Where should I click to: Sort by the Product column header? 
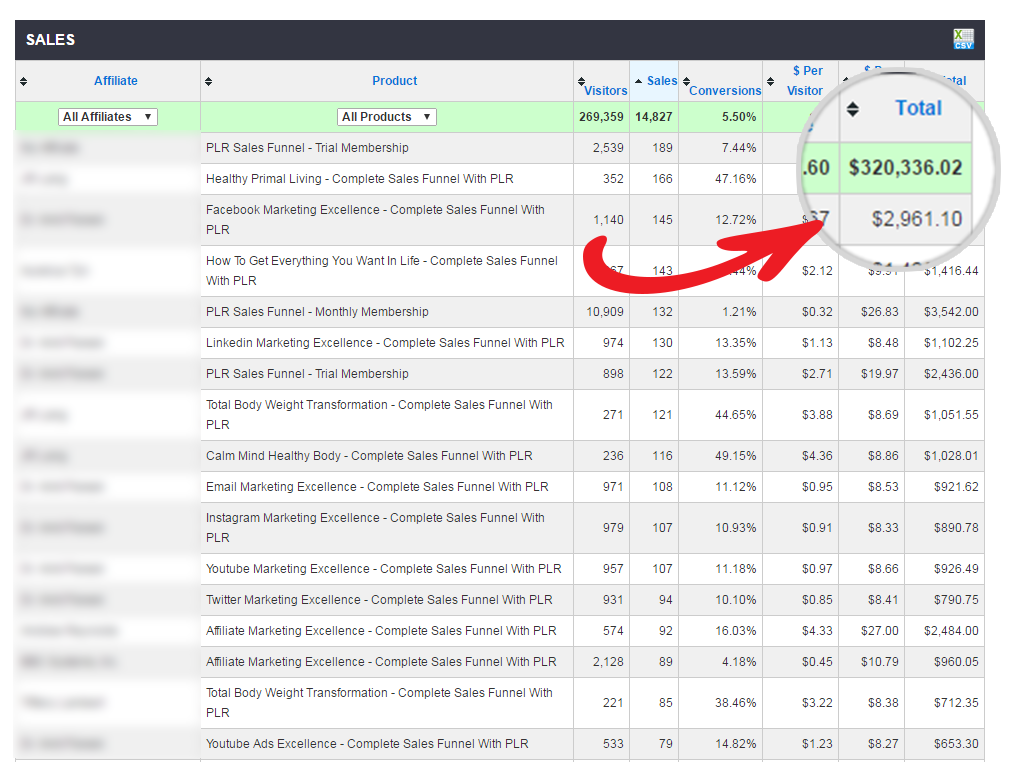[394, 81]
